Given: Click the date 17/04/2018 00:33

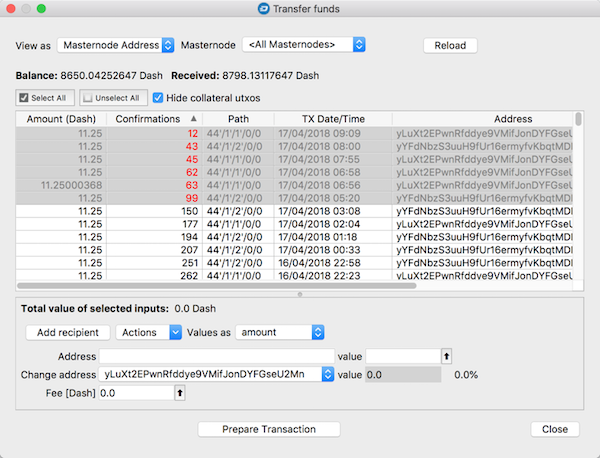Looking at the screenshot, I should pyautogui.click(x=319, y=250).
